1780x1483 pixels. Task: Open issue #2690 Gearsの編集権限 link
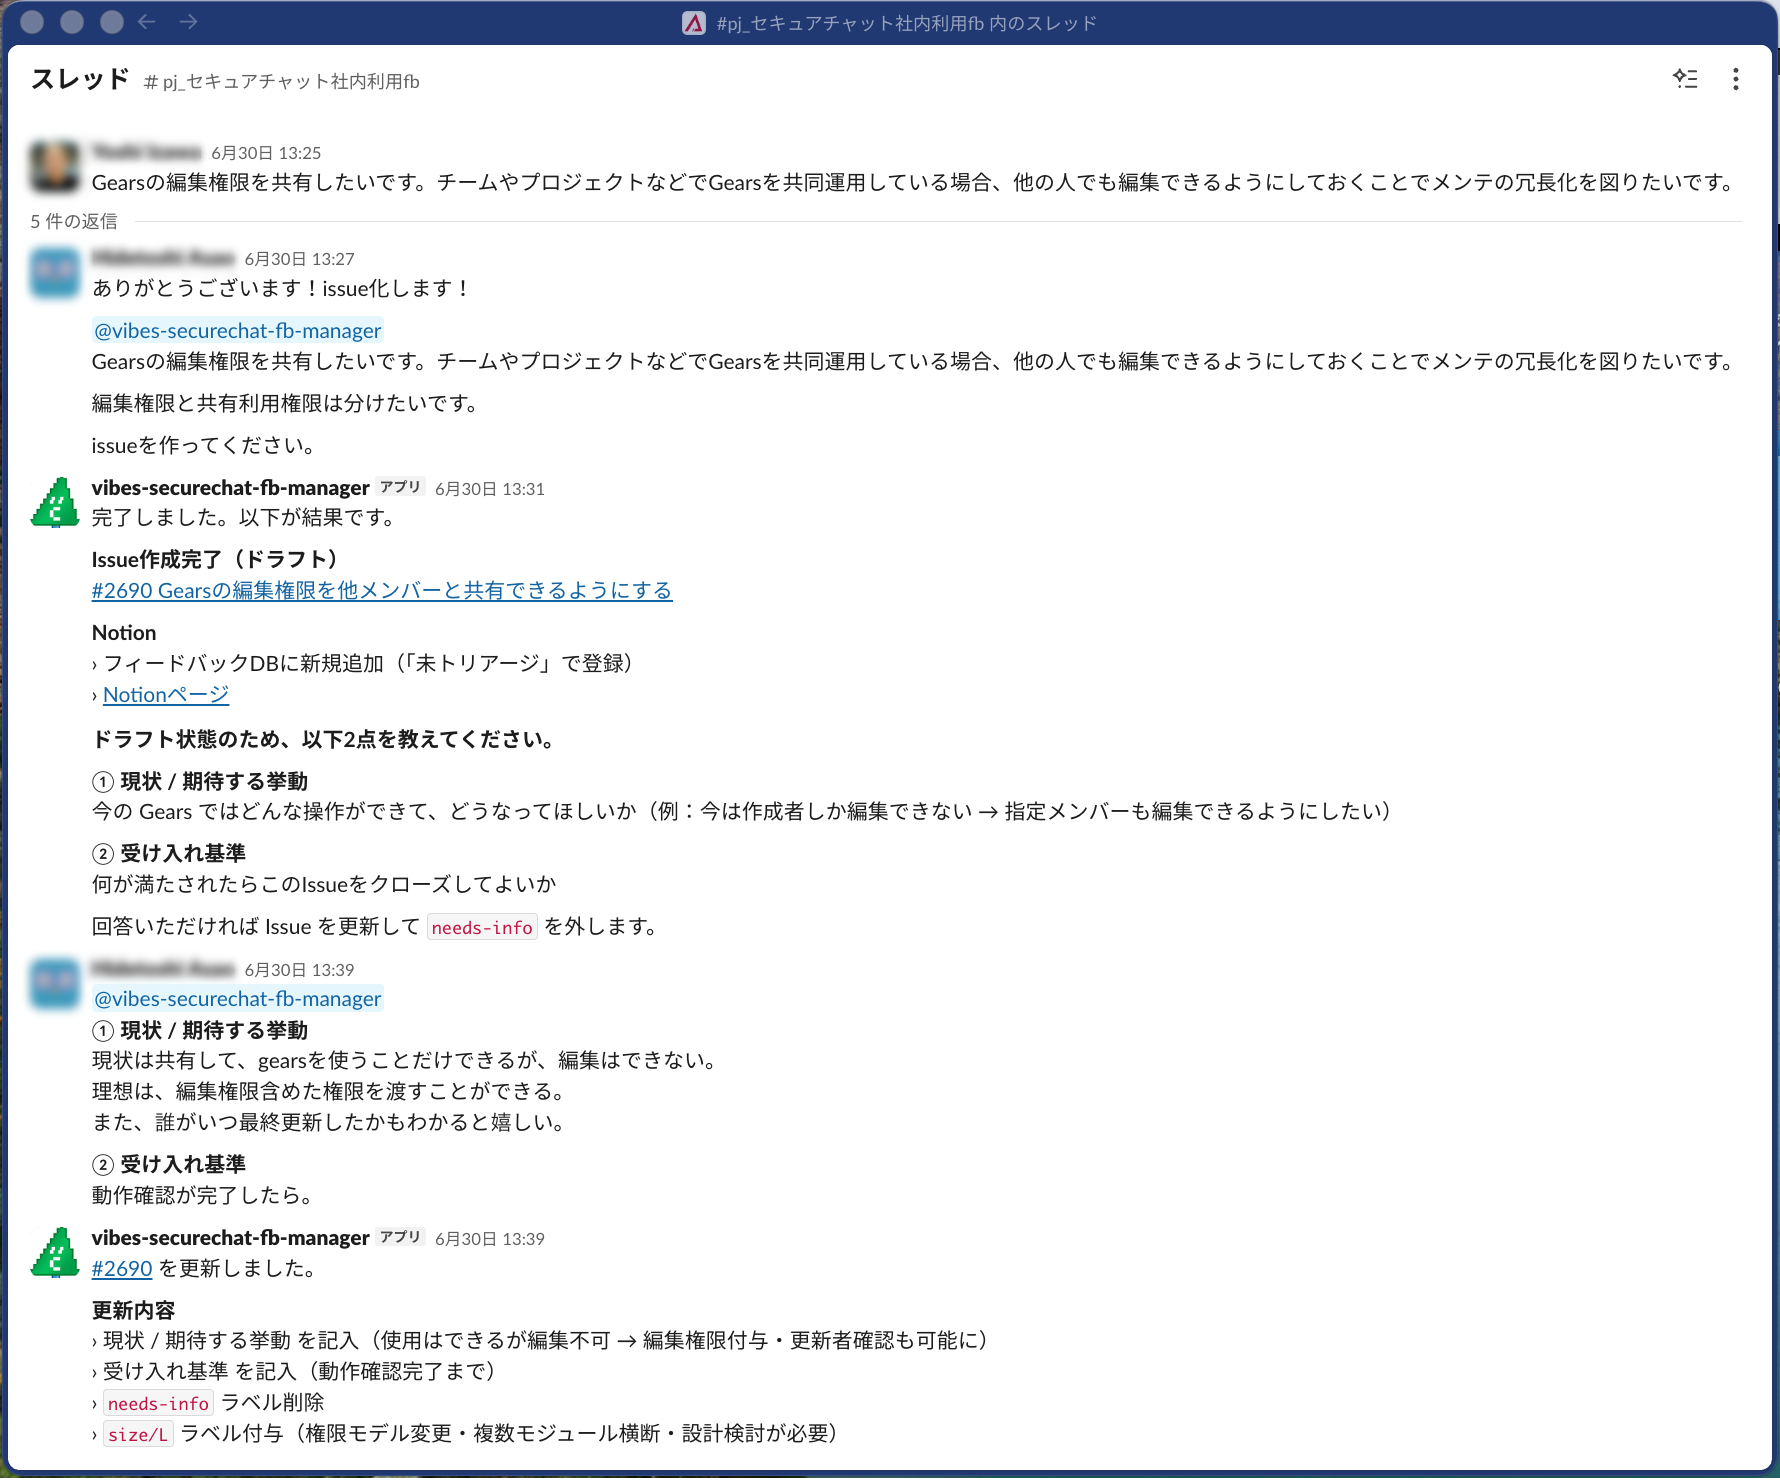point(382,591)
